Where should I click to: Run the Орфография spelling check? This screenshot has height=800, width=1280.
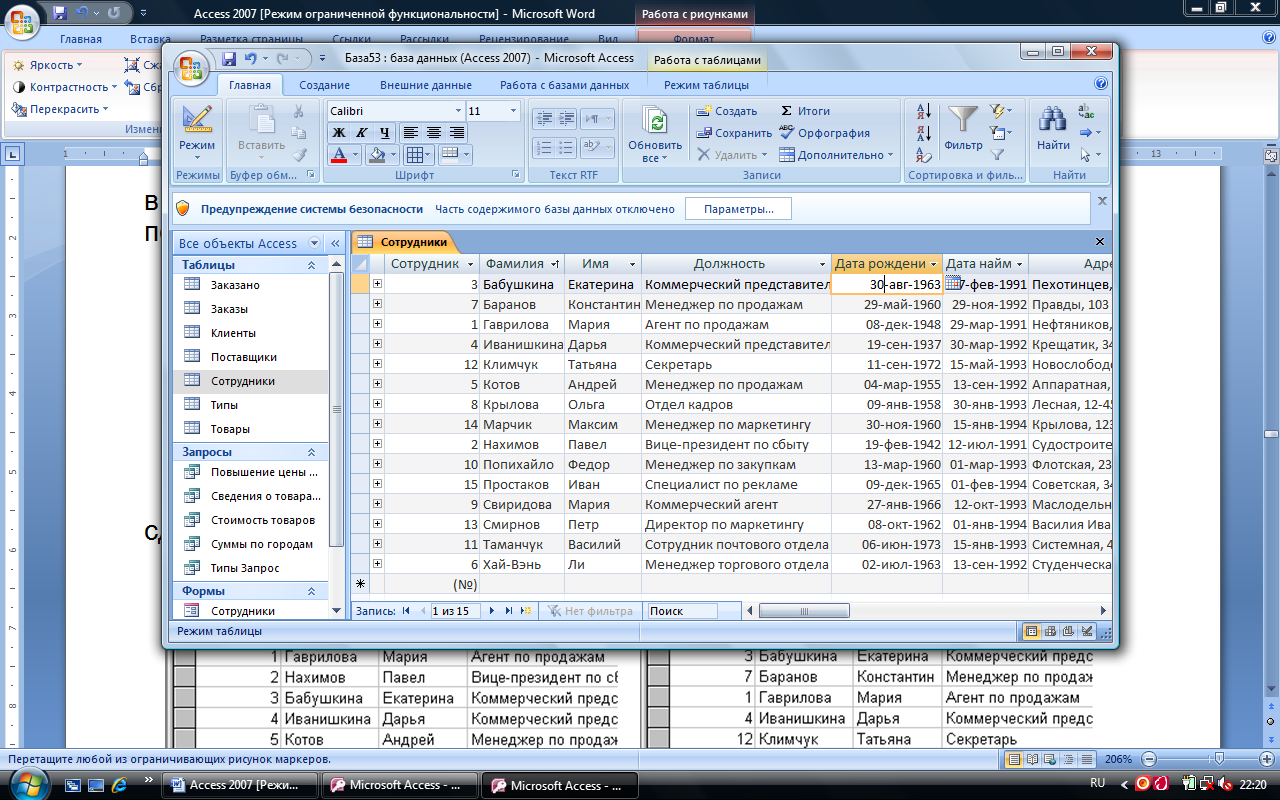tap(825, 133)
